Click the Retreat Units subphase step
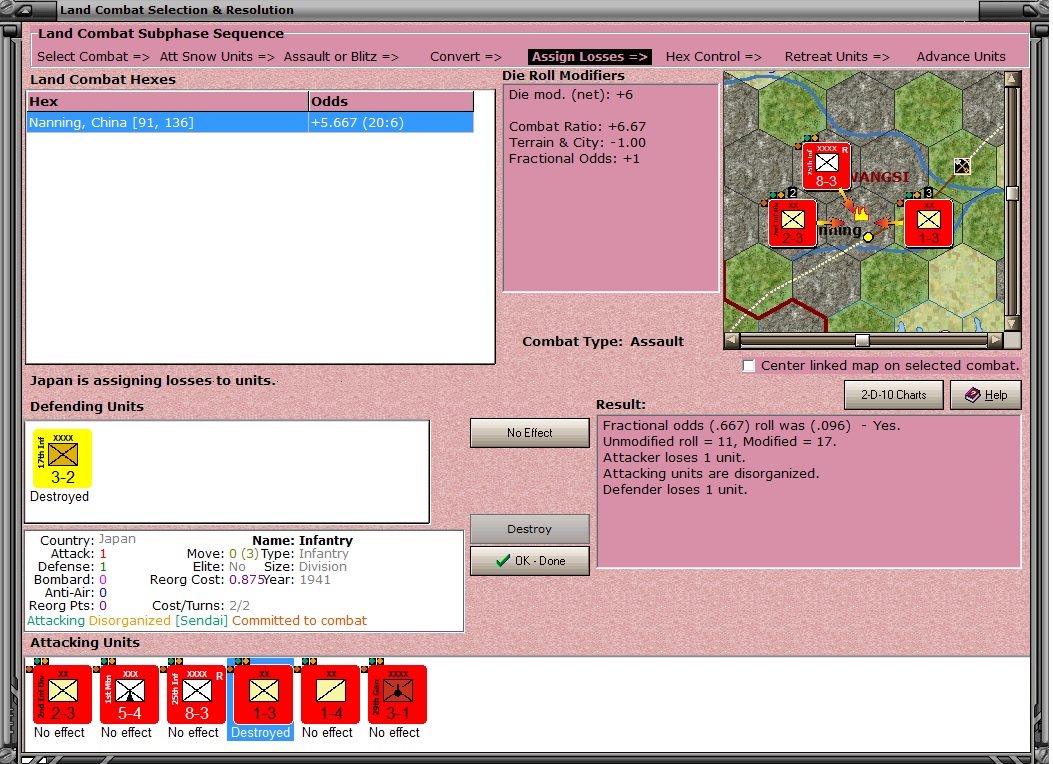Viewport: 1053px width, 764px height. (x=837, y=56)
